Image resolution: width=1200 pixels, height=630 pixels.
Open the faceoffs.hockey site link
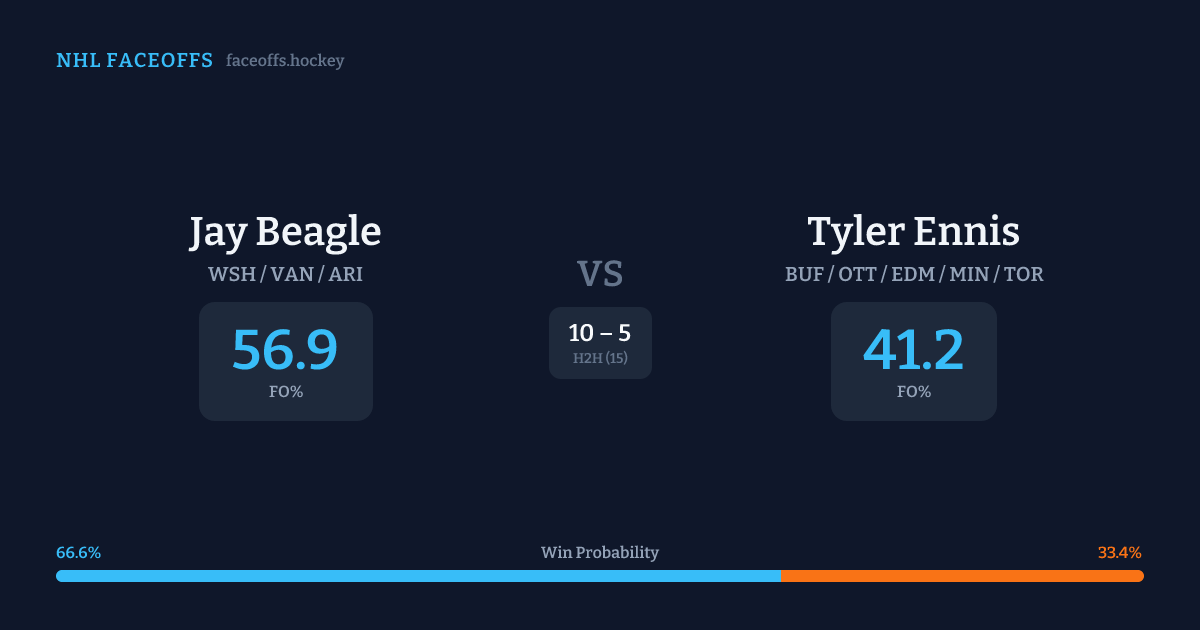coord(285,61)
